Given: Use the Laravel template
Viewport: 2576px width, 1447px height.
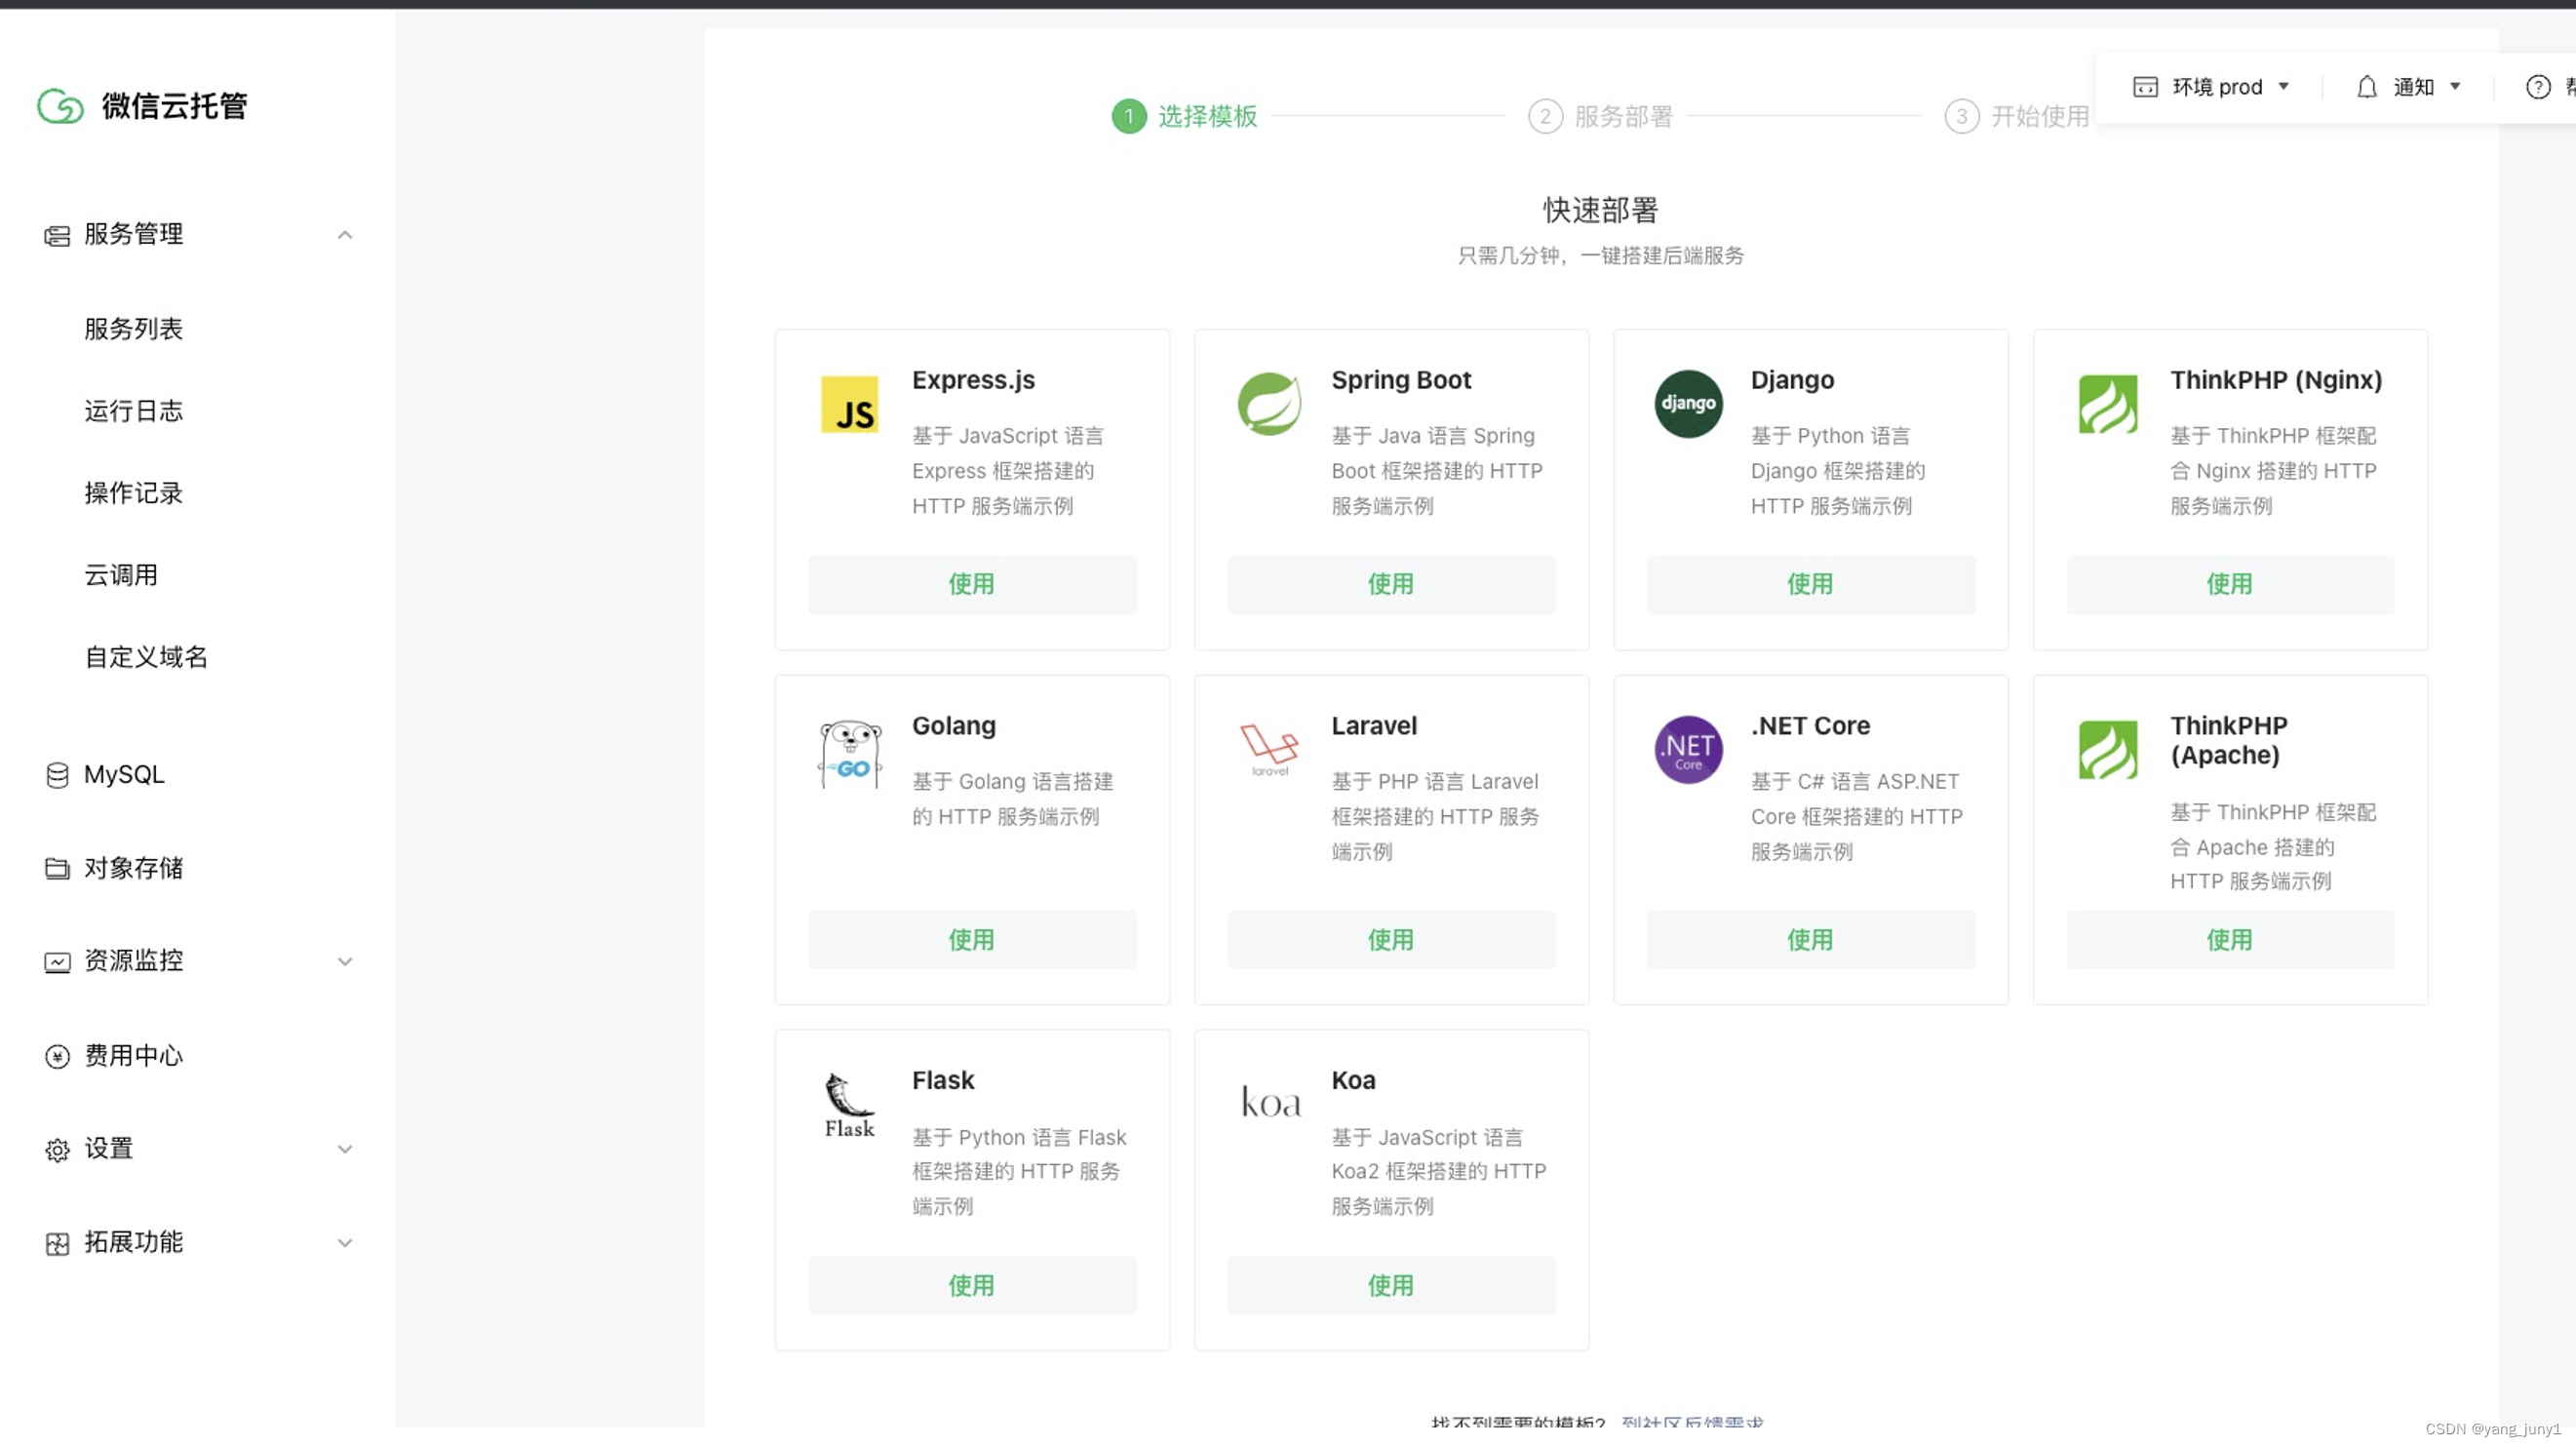Looking at the screenshot, I should (x=1391, y=939).
